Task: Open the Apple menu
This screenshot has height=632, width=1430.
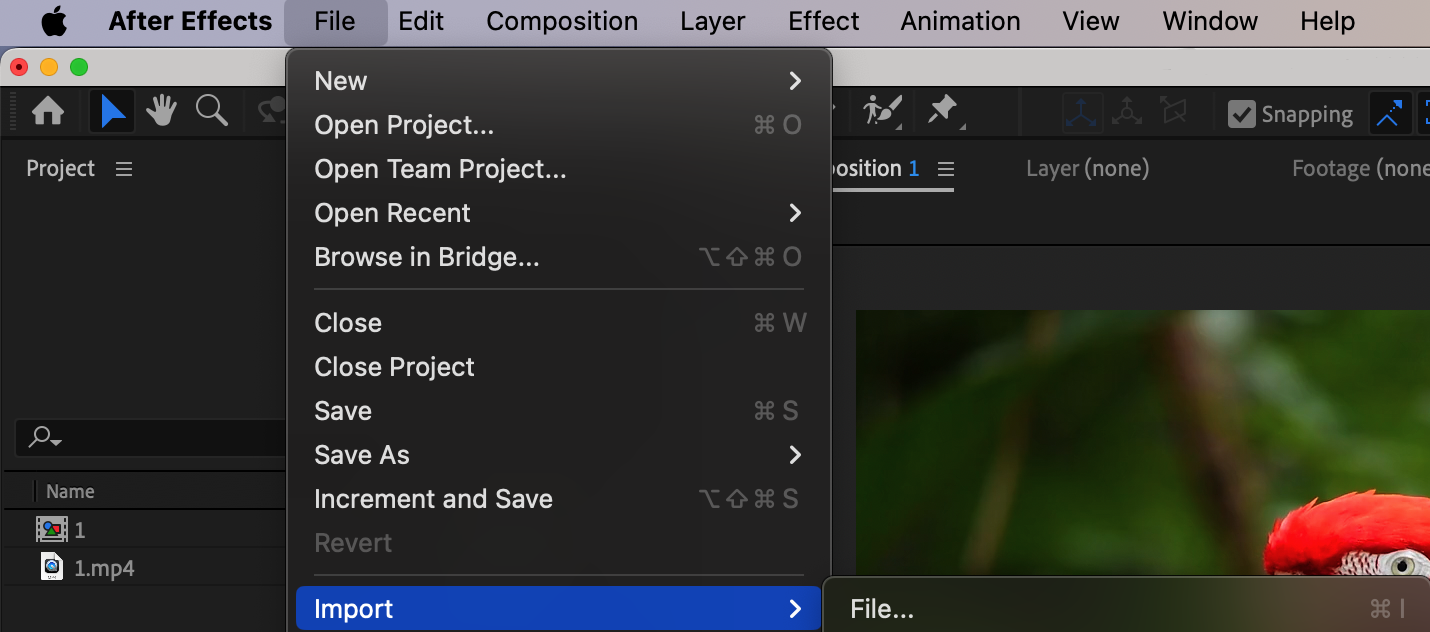Action: [54, 21]
